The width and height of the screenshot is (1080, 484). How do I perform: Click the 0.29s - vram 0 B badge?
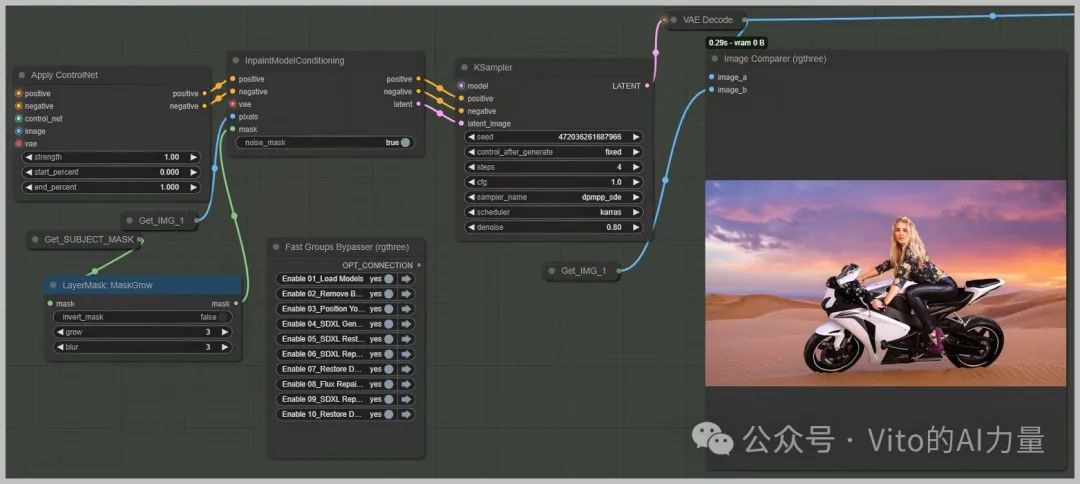(737, 43)
